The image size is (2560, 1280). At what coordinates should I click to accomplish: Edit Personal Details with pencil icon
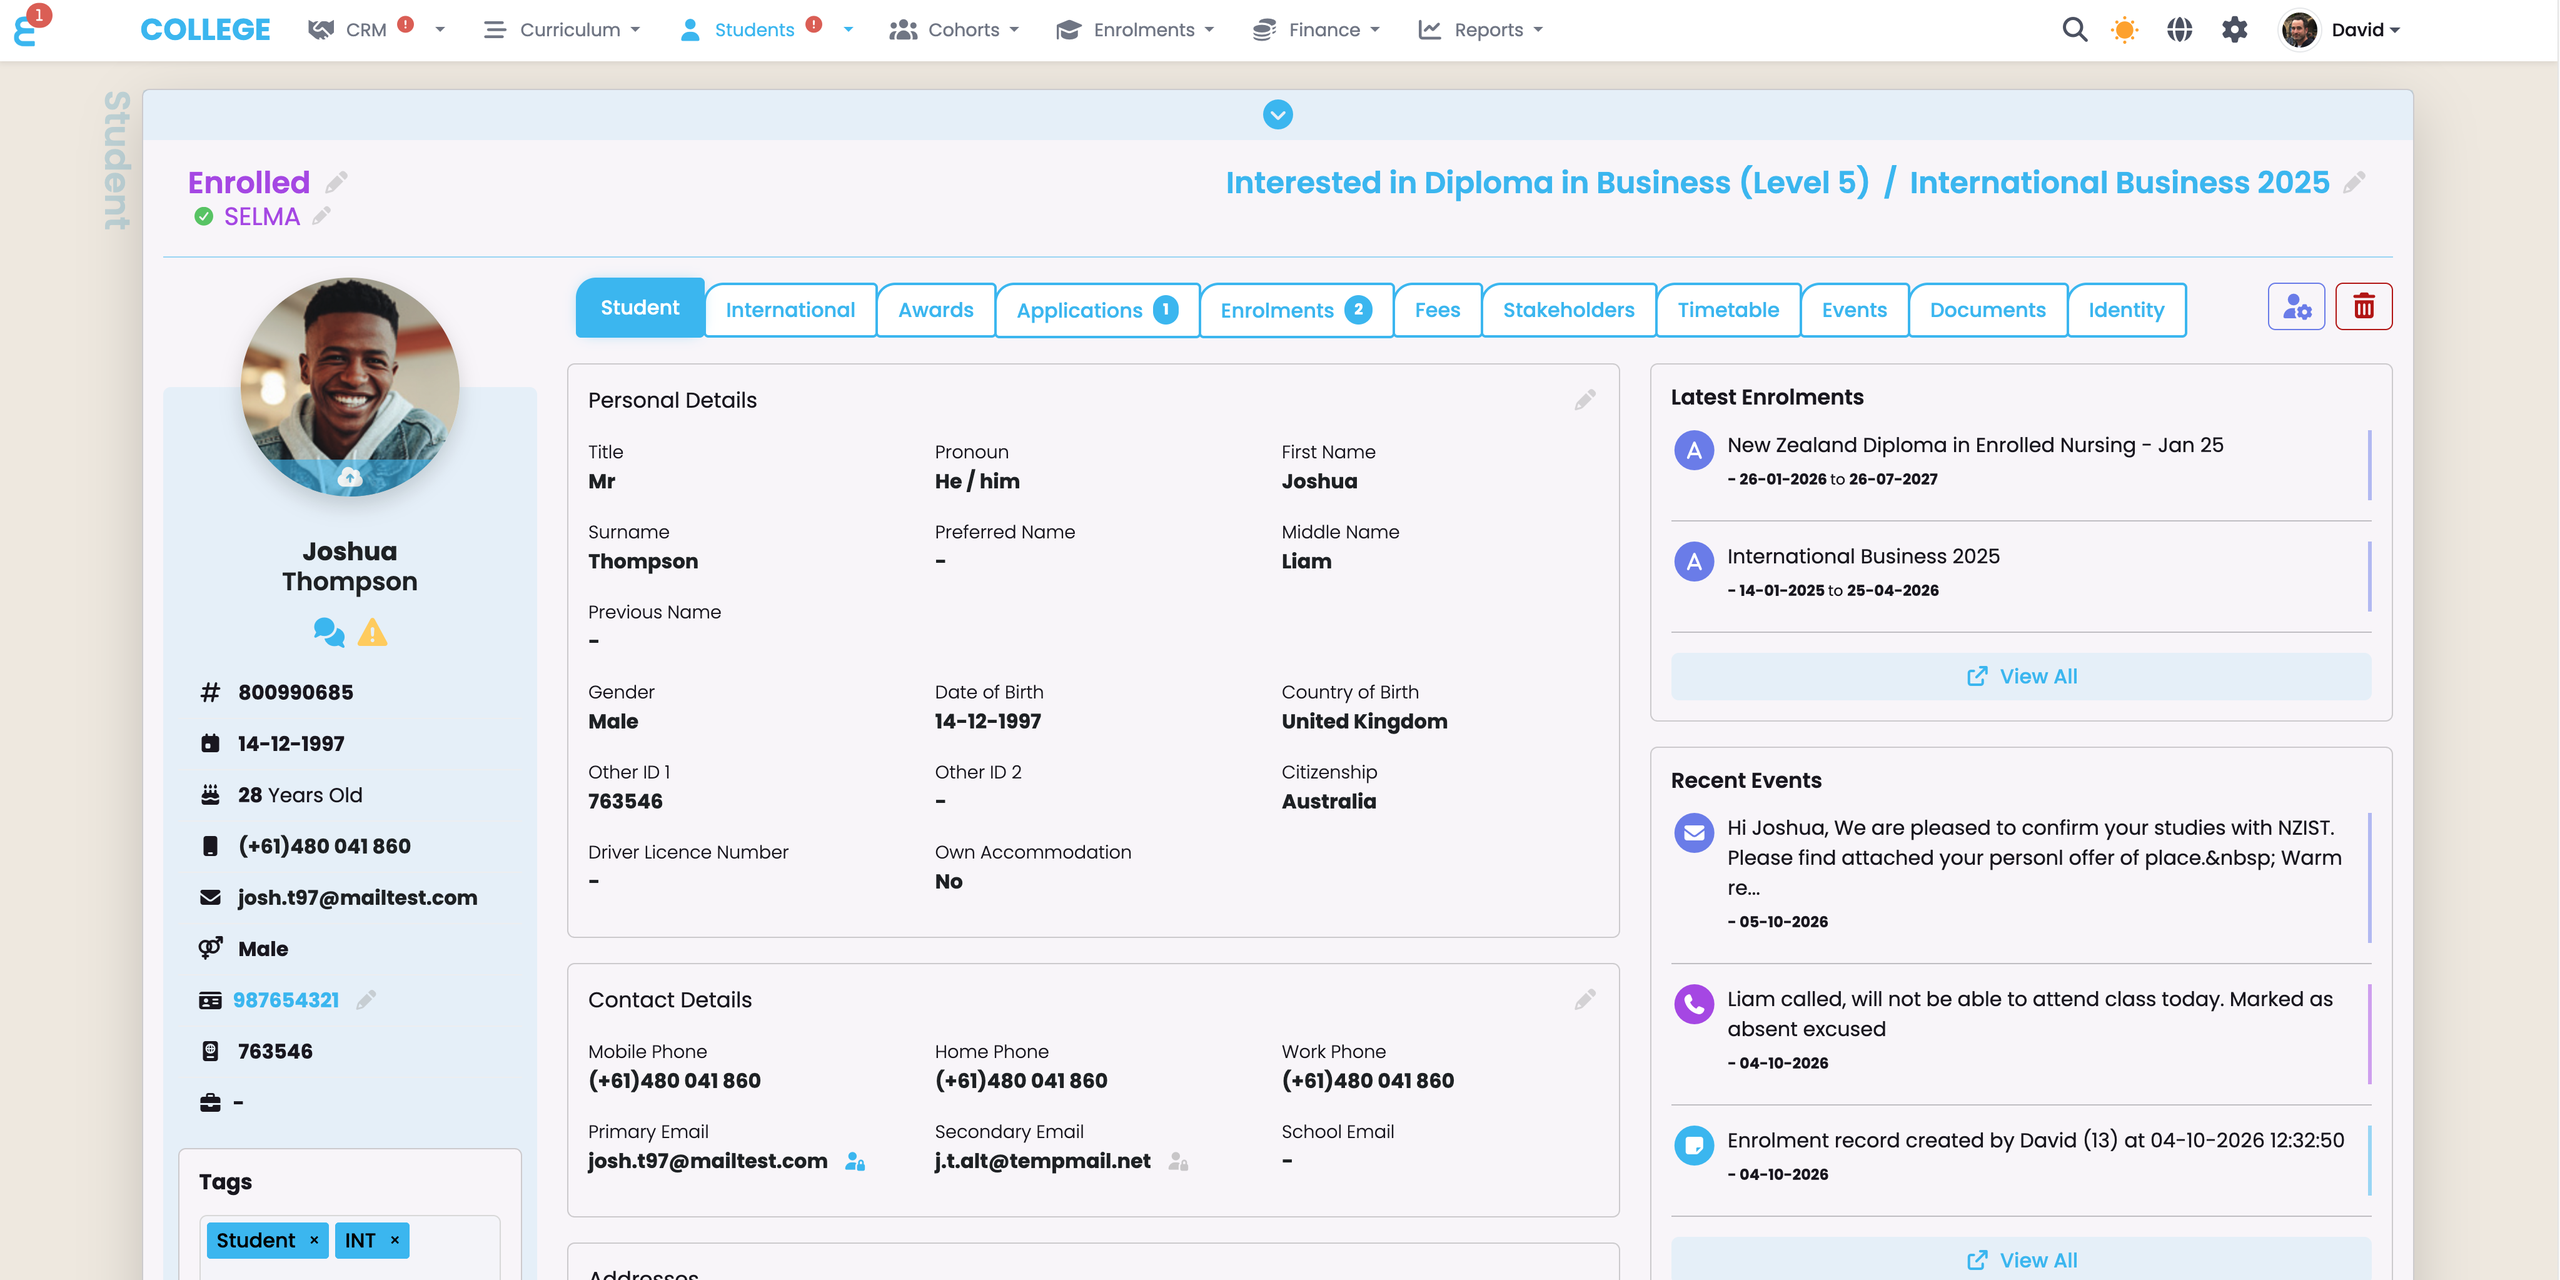(1585, 400)
